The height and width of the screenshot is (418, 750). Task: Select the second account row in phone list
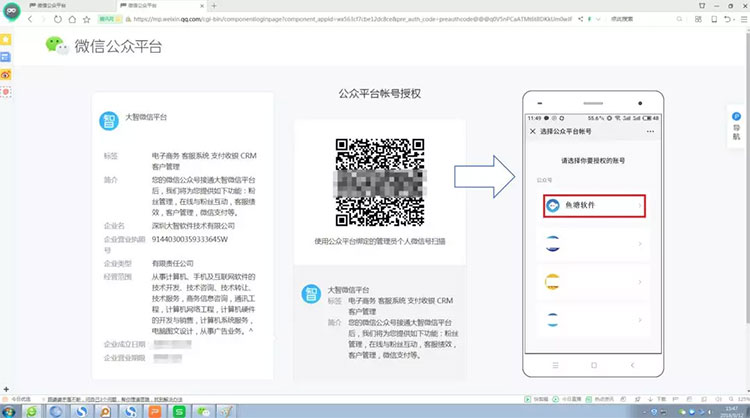(593, 244)
